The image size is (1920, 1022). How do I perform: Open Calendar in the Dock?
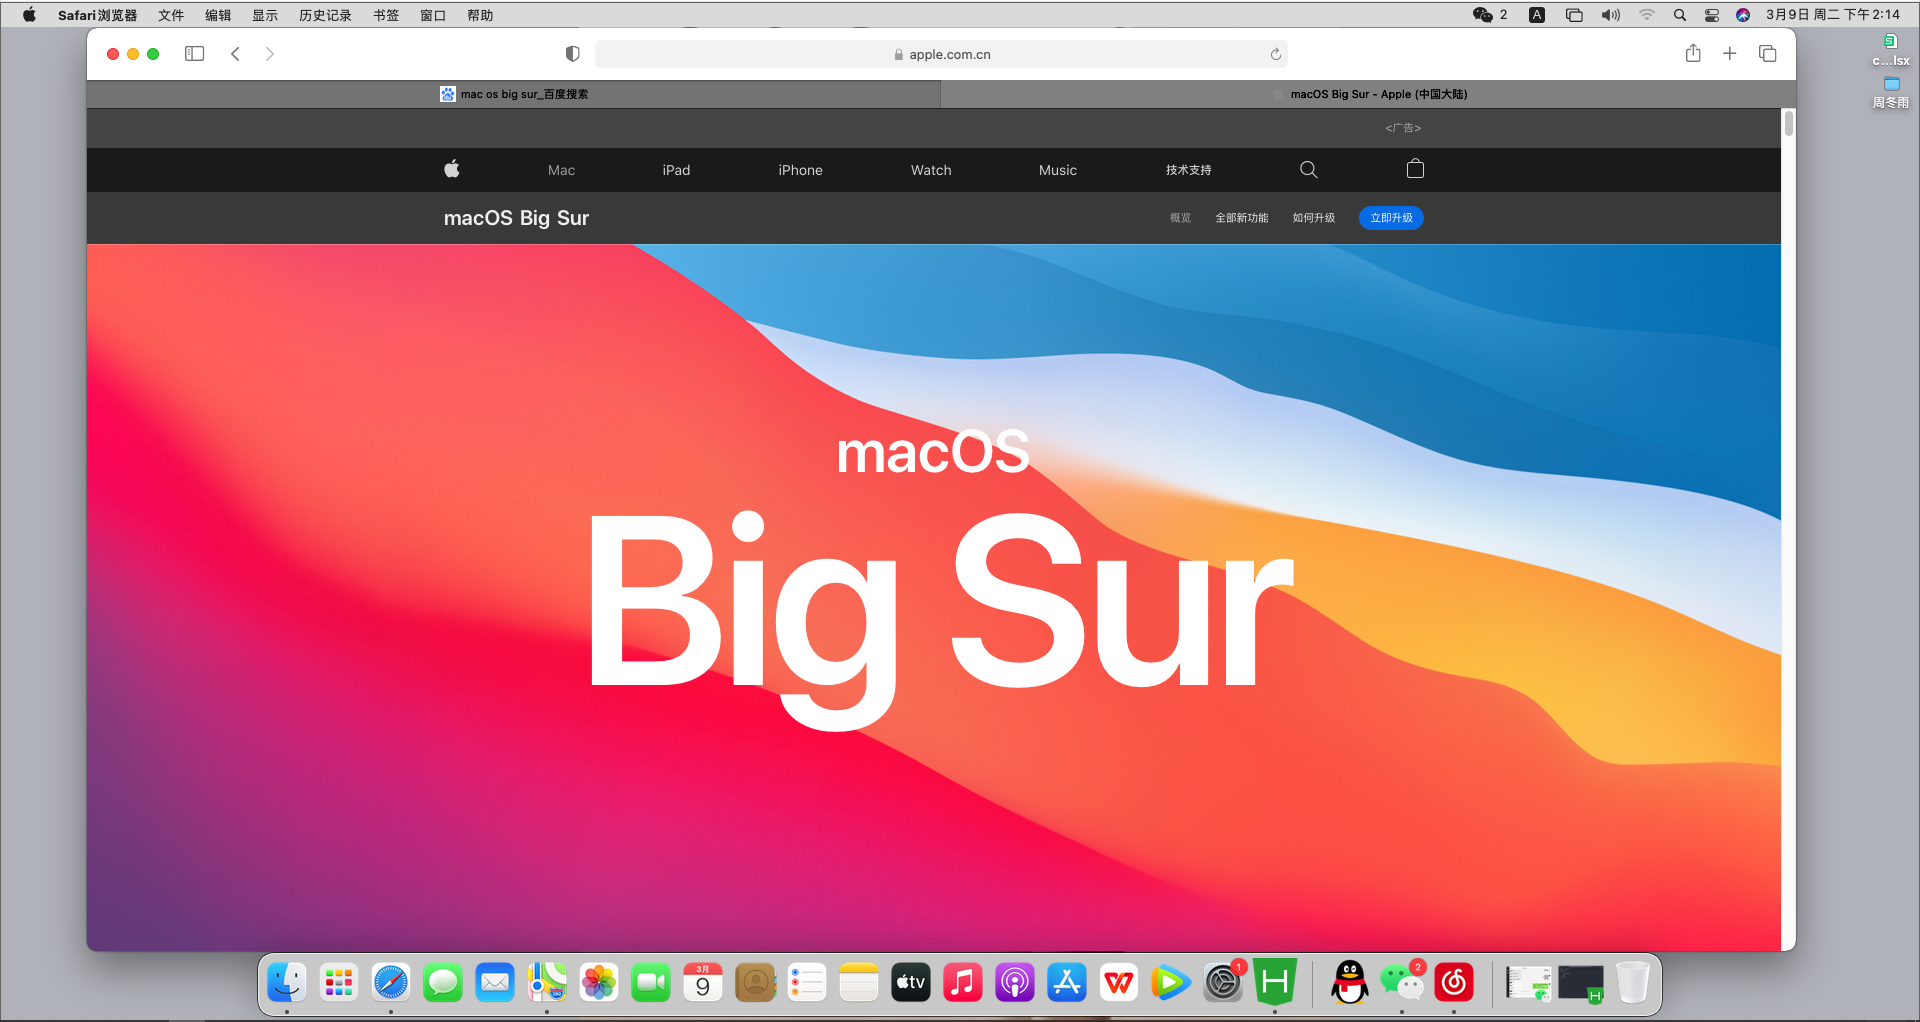pyautogui.click(x=703, y=983)
